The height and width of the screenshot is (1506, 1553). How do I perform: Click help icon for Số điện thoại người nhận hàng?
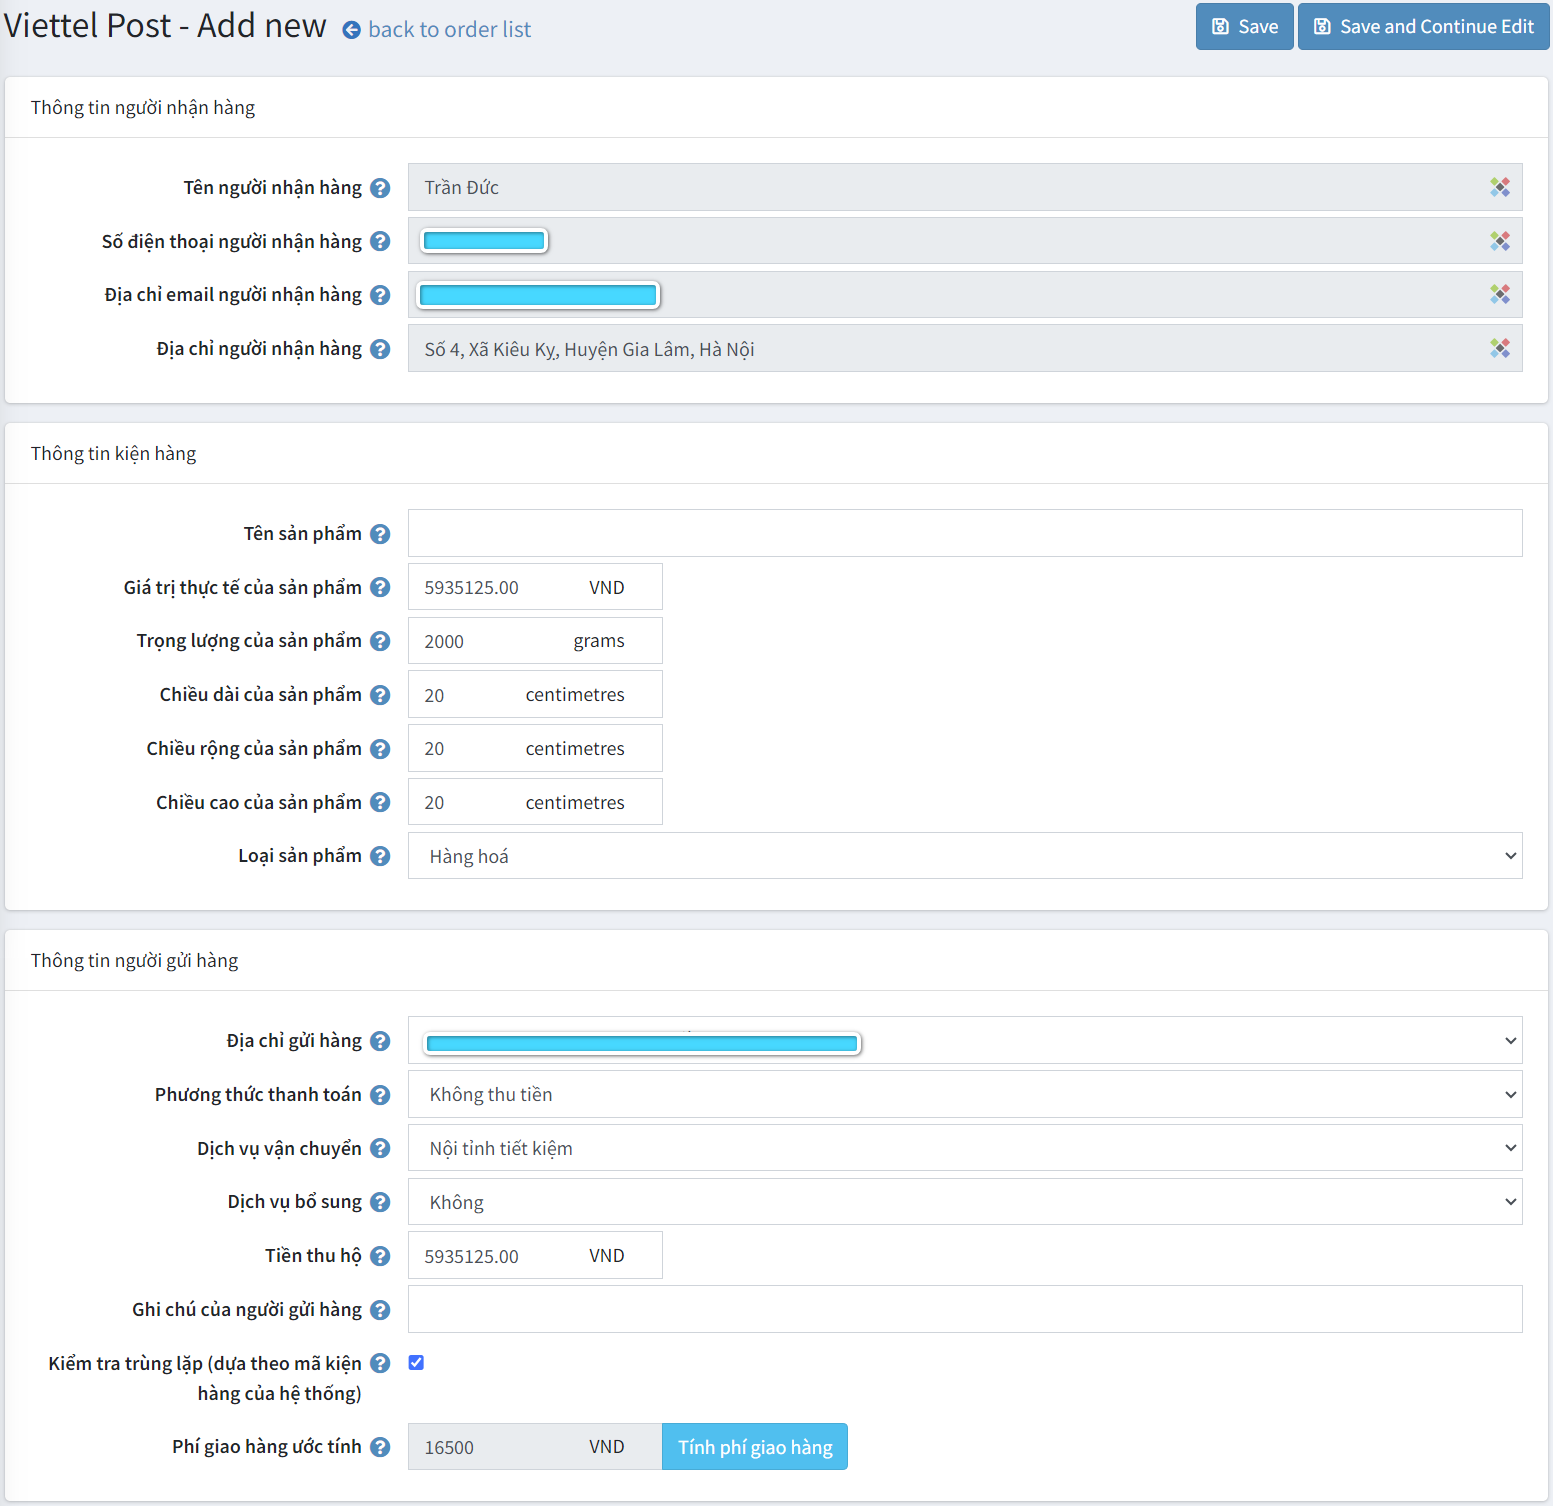point(380,241)
